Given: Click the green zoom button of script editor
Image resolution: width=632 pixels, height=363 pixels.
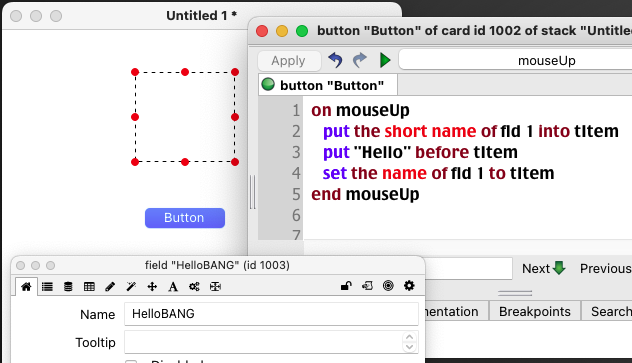Looking at the screenshot, I should tap(302, 31).
